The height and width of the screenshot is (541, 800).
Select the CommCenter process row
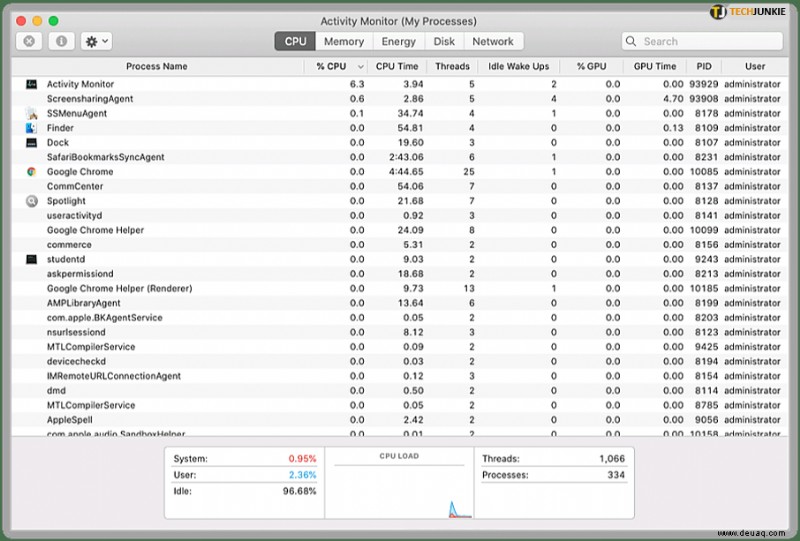point(399,186)
